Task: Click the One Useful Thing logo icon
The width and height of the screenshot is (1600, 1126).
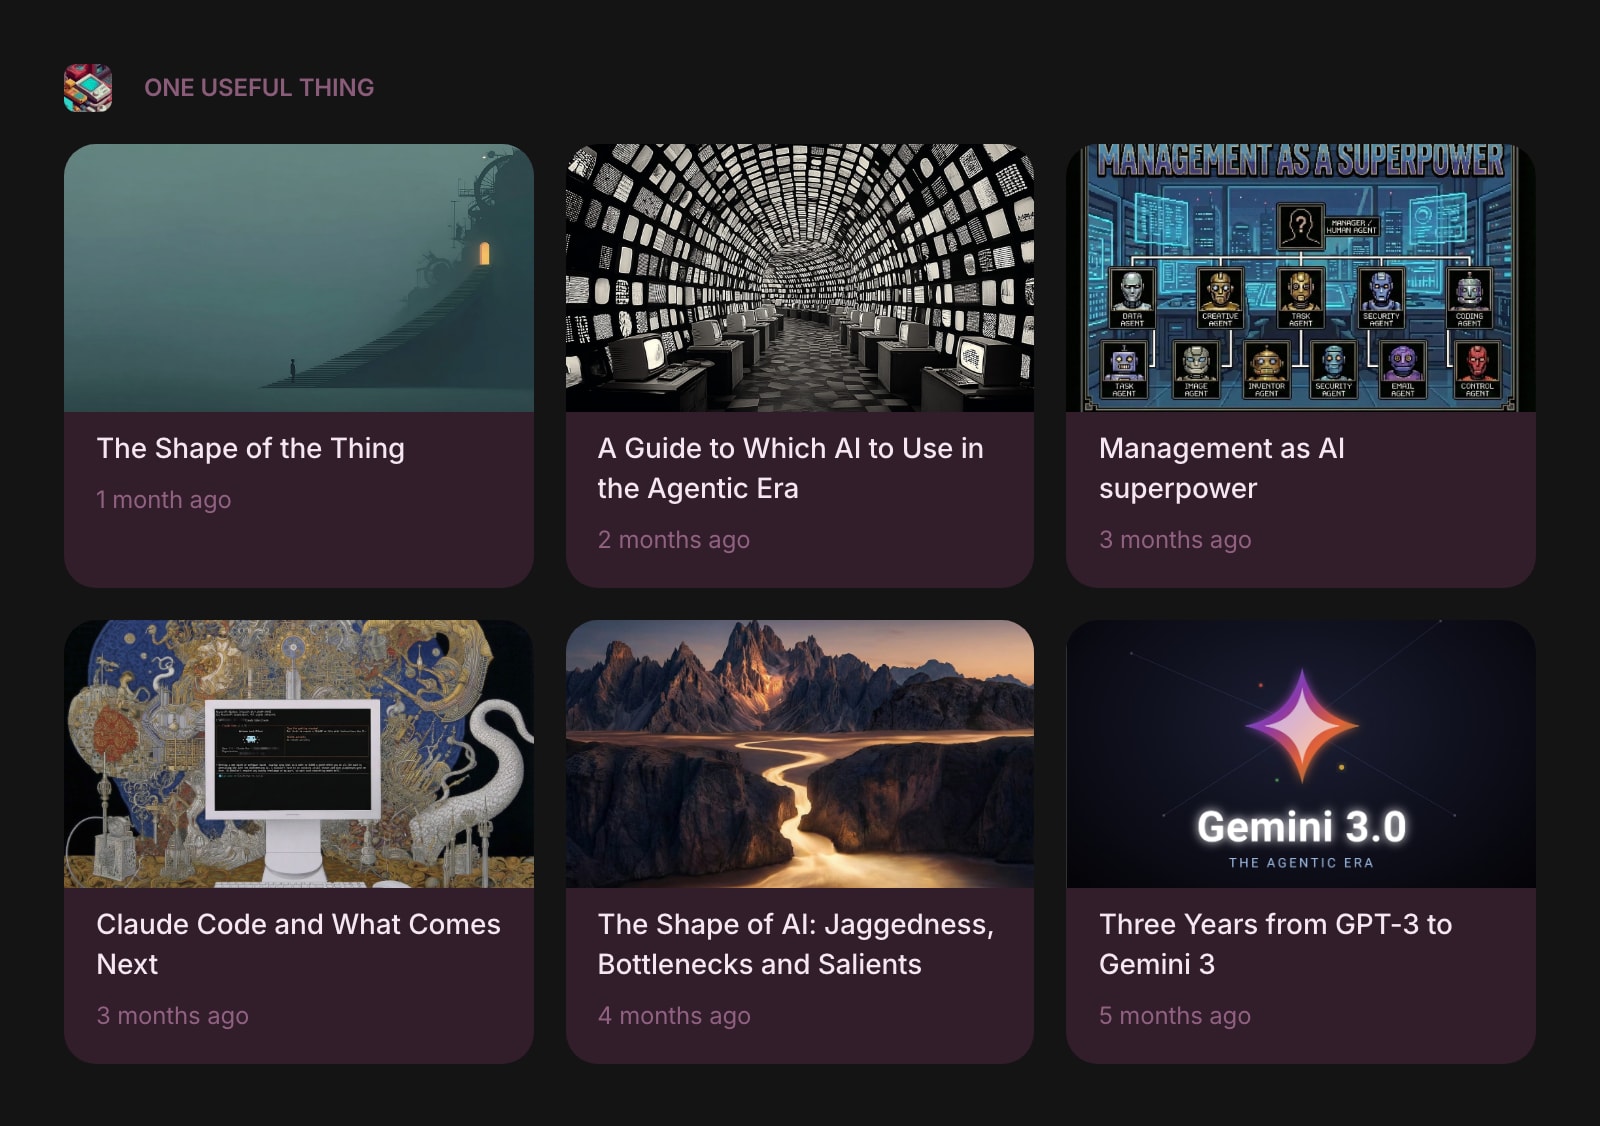Action: click(x=88, y=88)
